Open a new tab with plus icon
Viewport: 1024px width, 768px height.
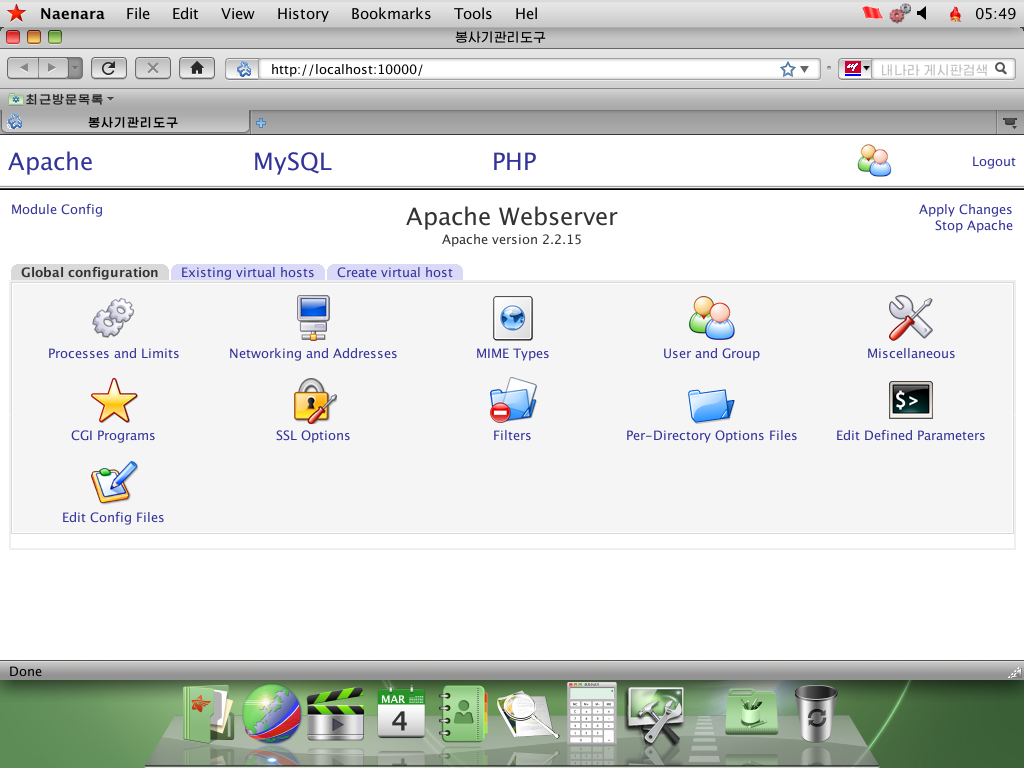point(261,123)
